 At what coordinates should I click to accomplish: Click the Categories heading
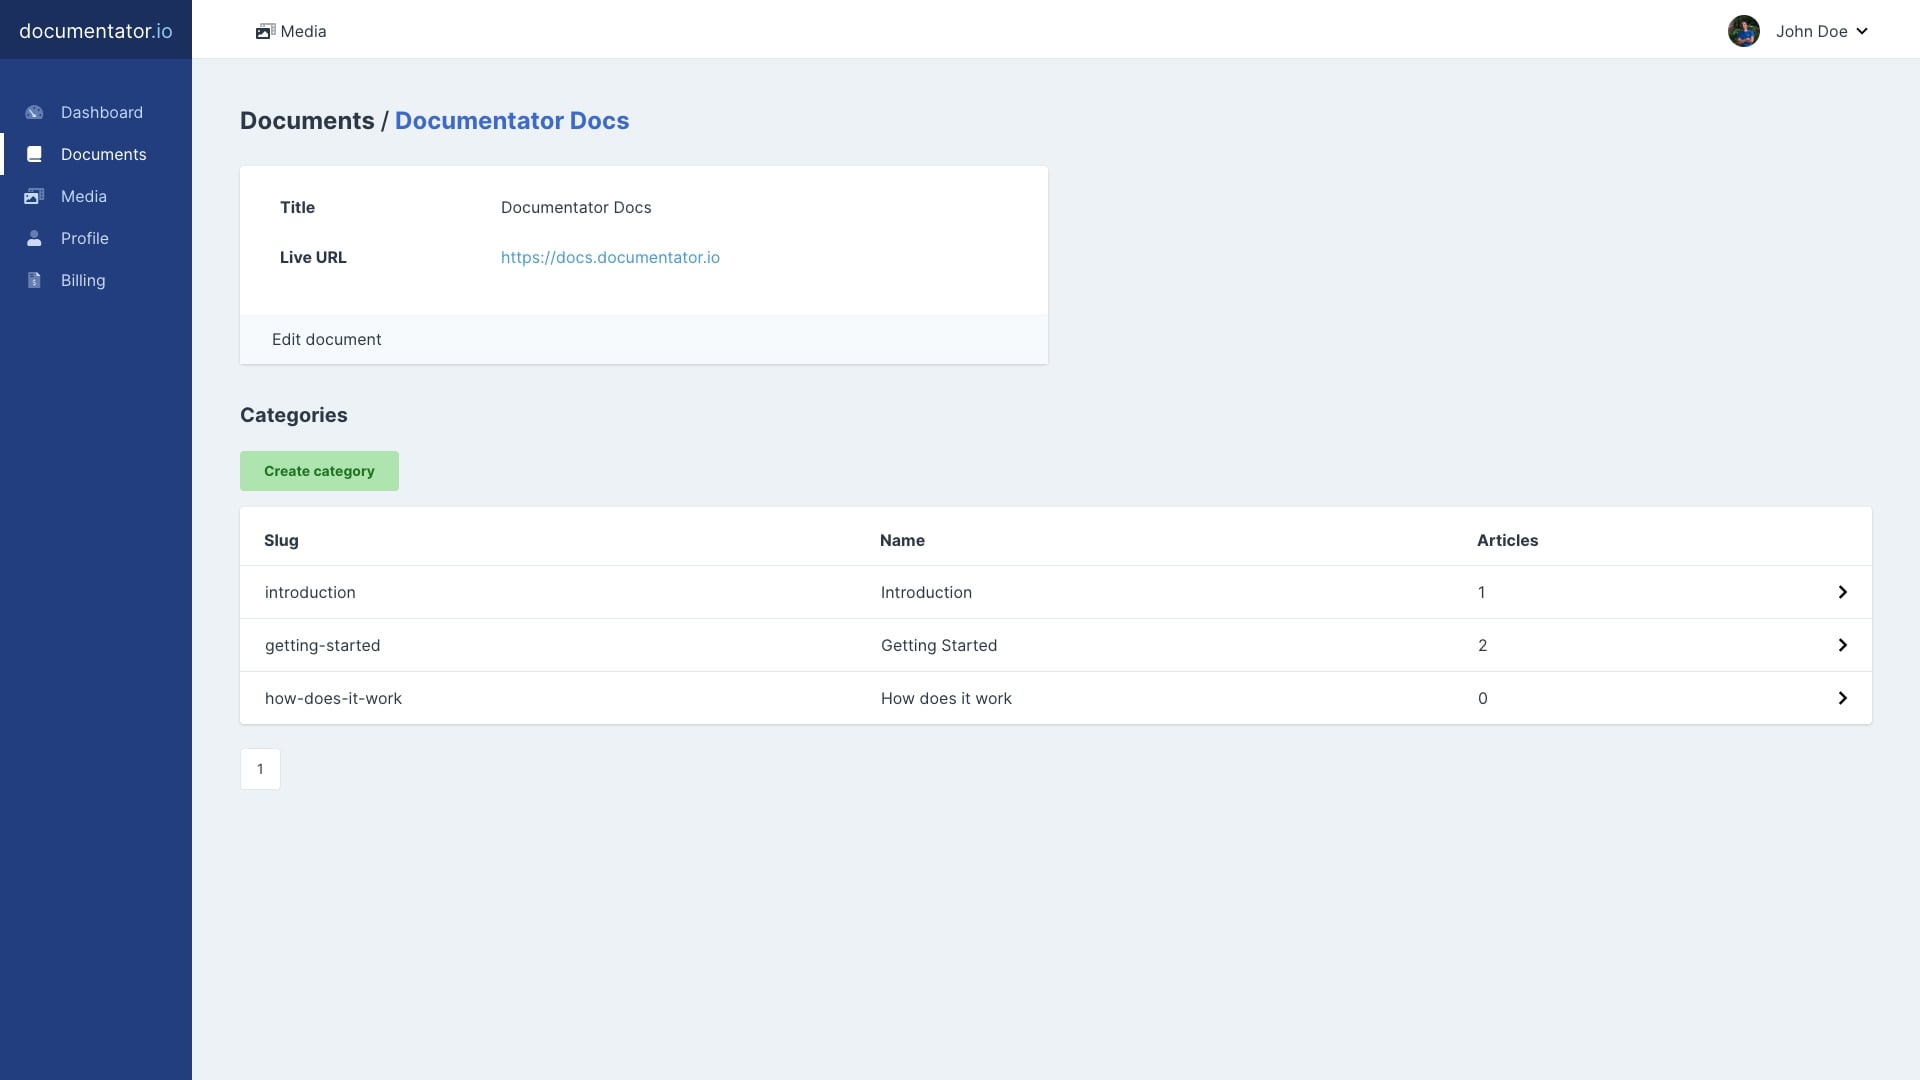[294, 416]
